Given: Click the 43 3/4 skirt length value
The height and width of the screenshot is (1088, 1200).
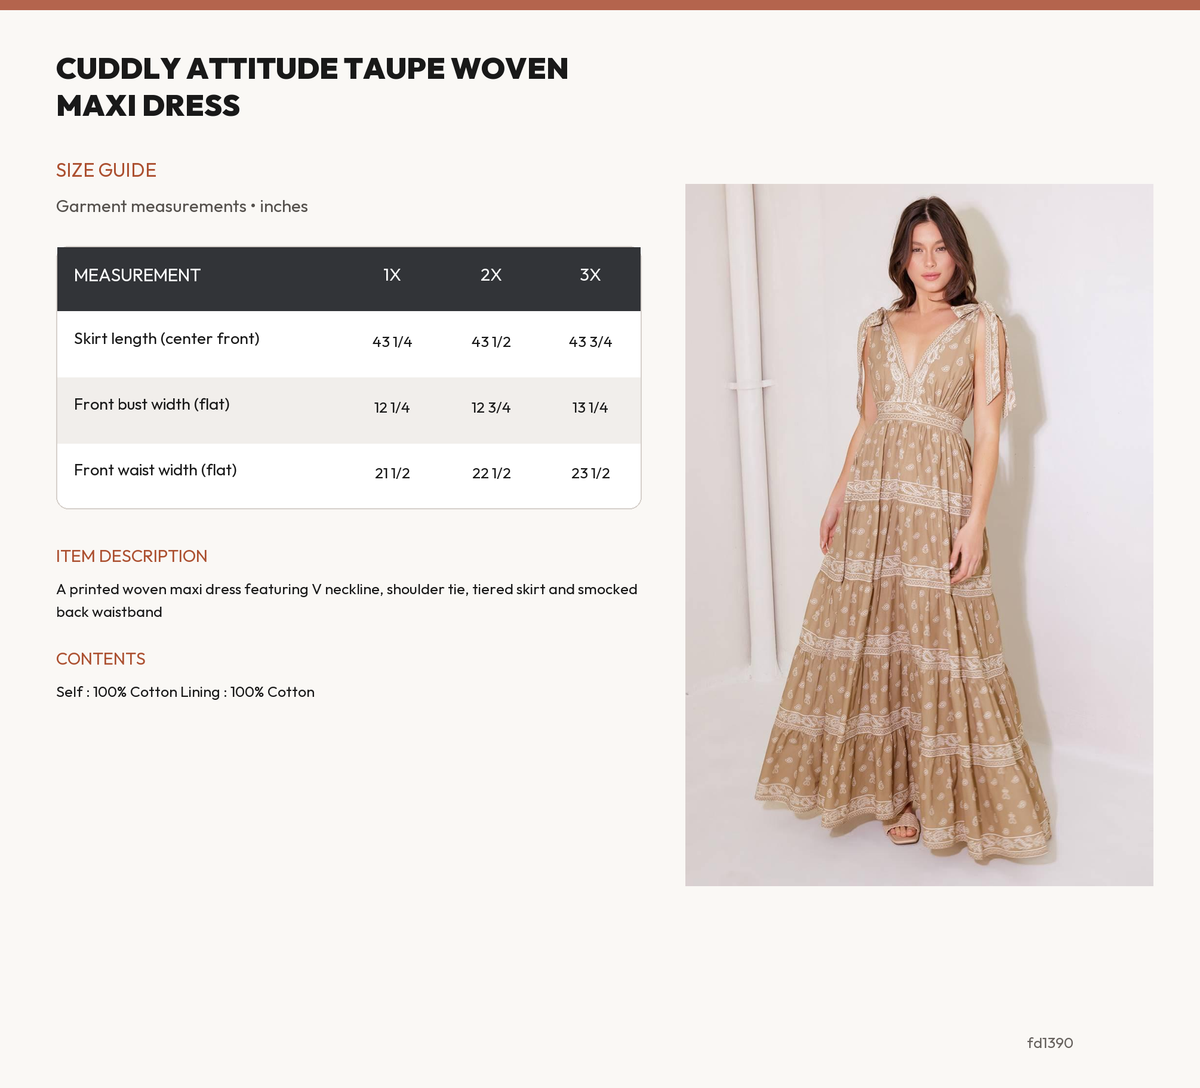Looking at the screenshot, I should pyautogui.click(x=590, y=342).
